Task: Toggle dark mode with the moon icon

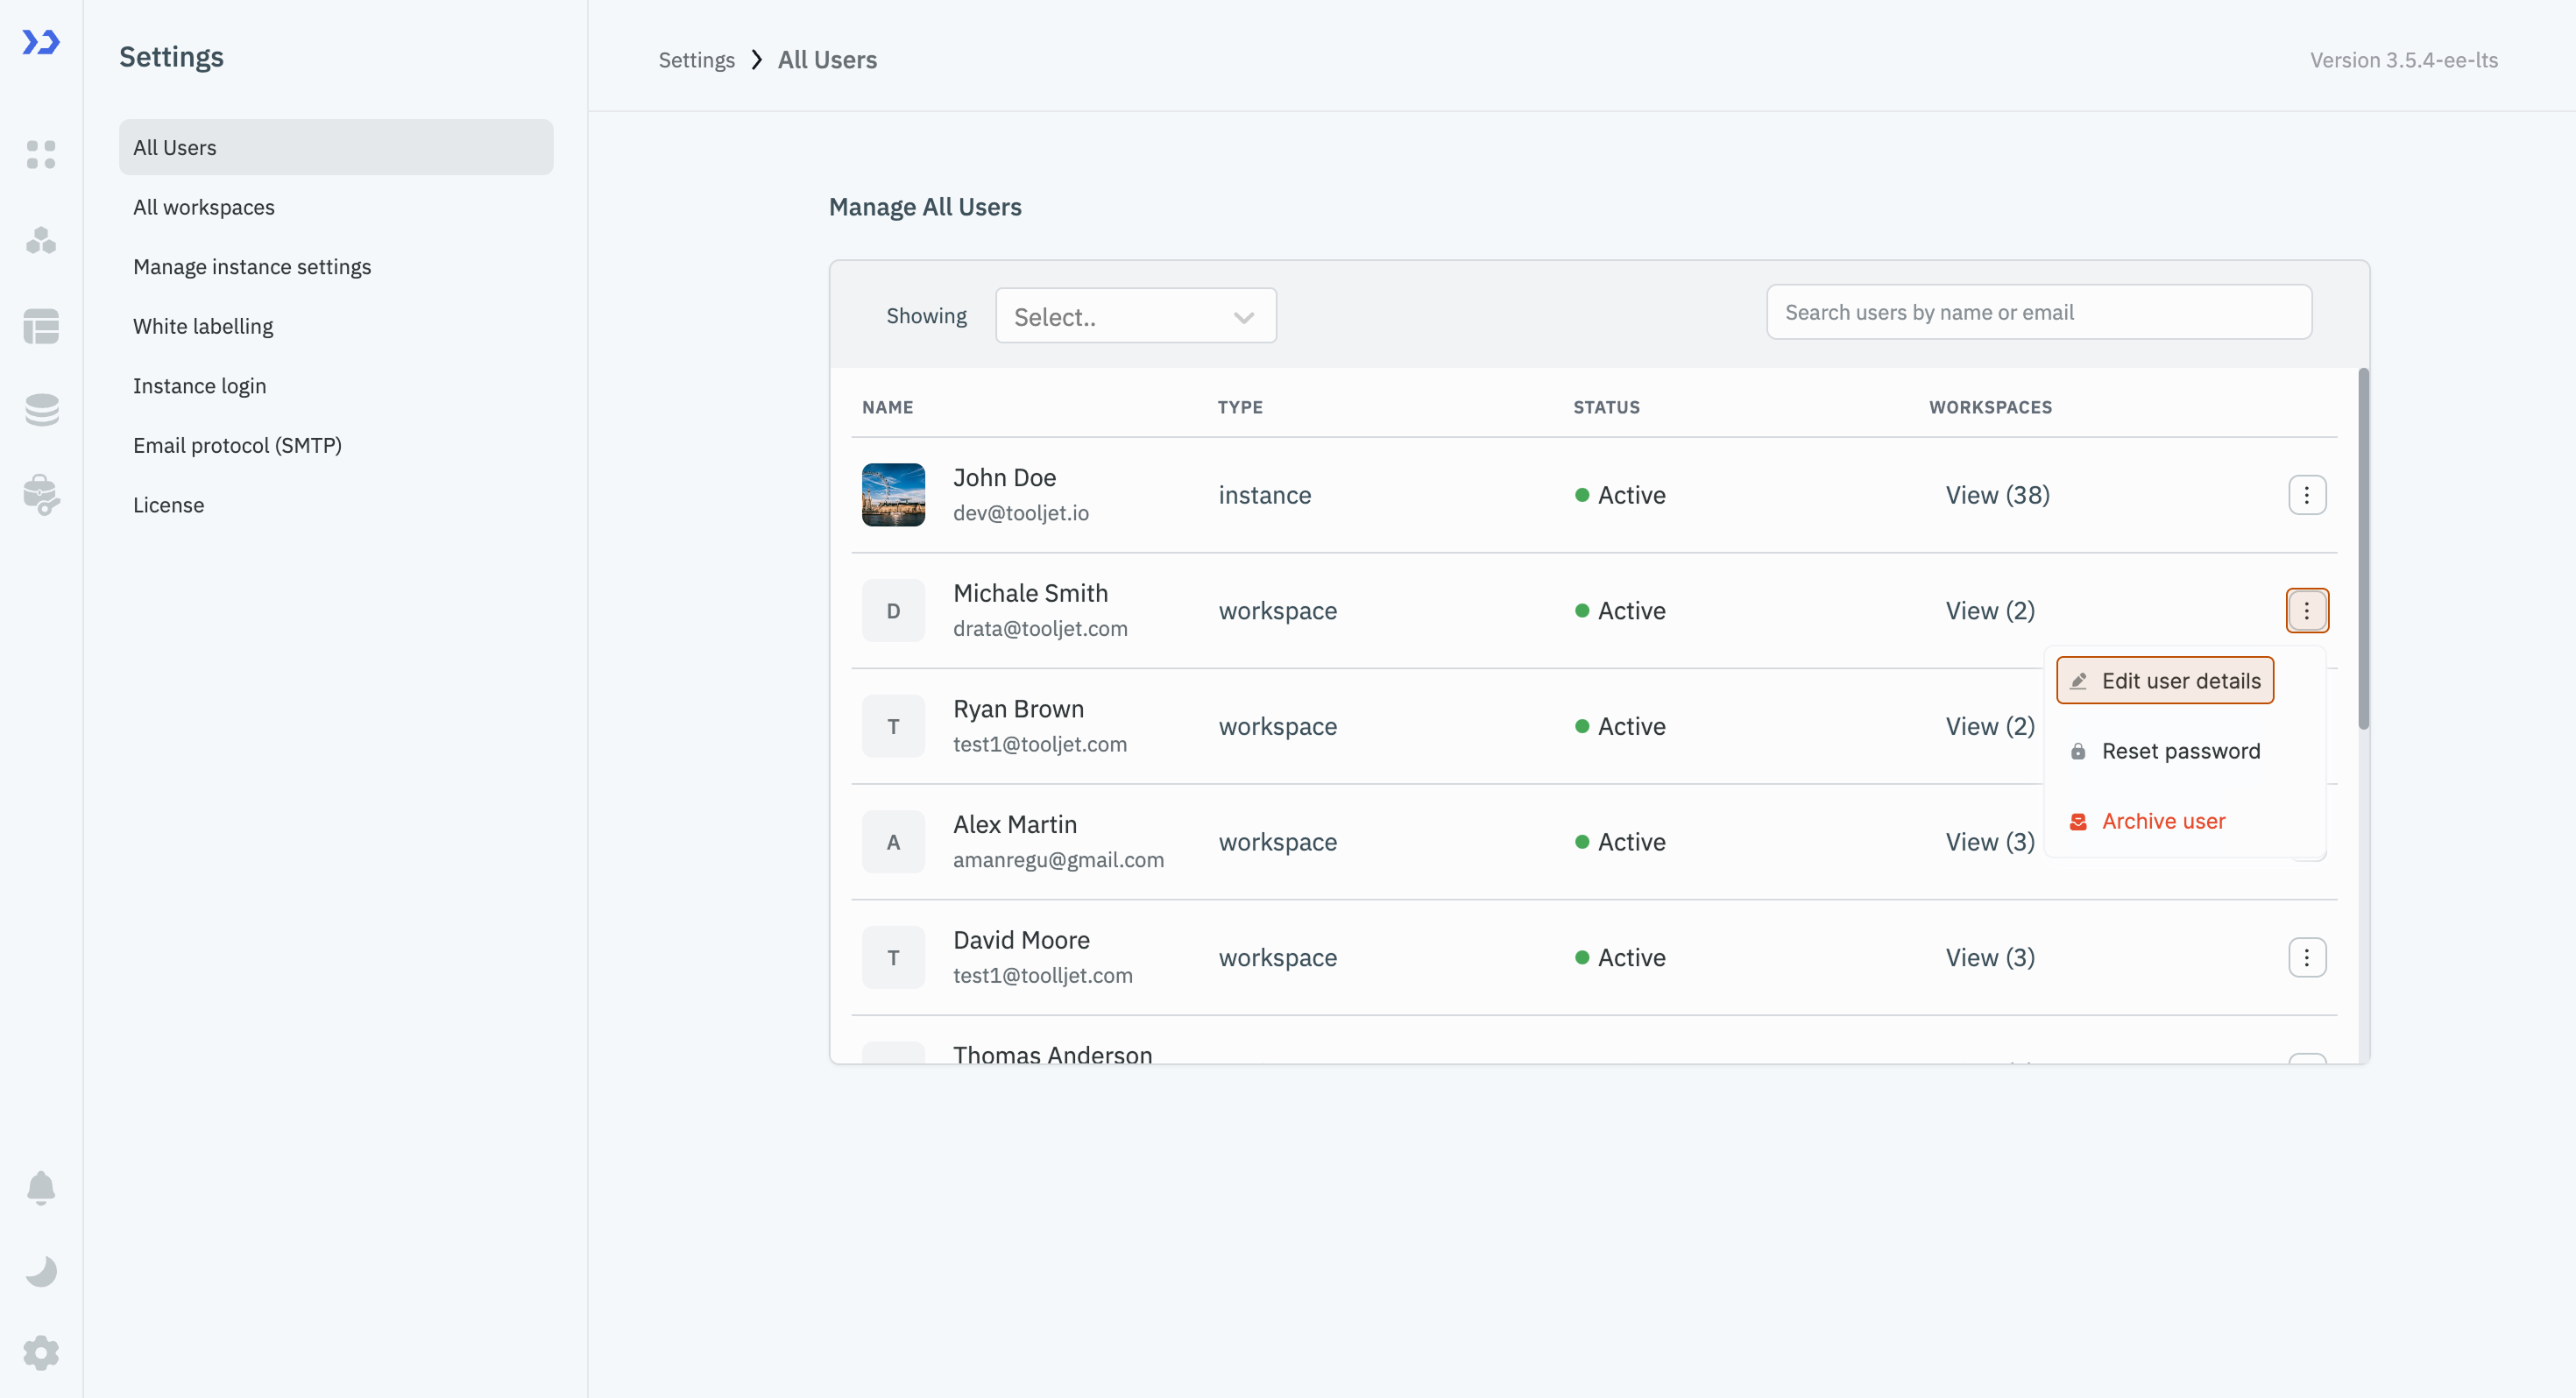Action: (x=41, y=1271)
